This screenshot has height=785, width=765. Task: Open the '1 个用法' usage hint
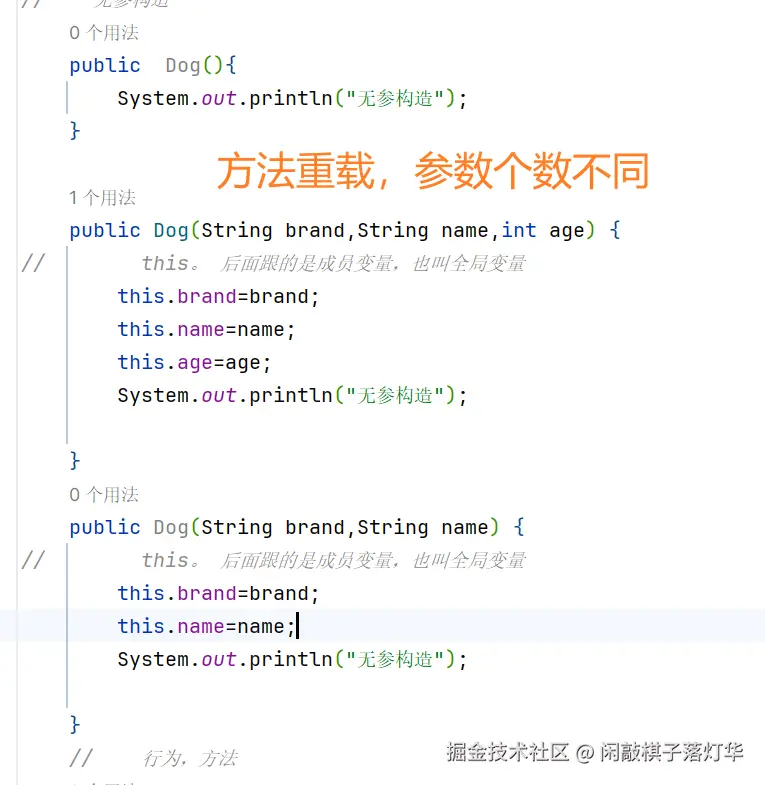[x=102, y=198]
